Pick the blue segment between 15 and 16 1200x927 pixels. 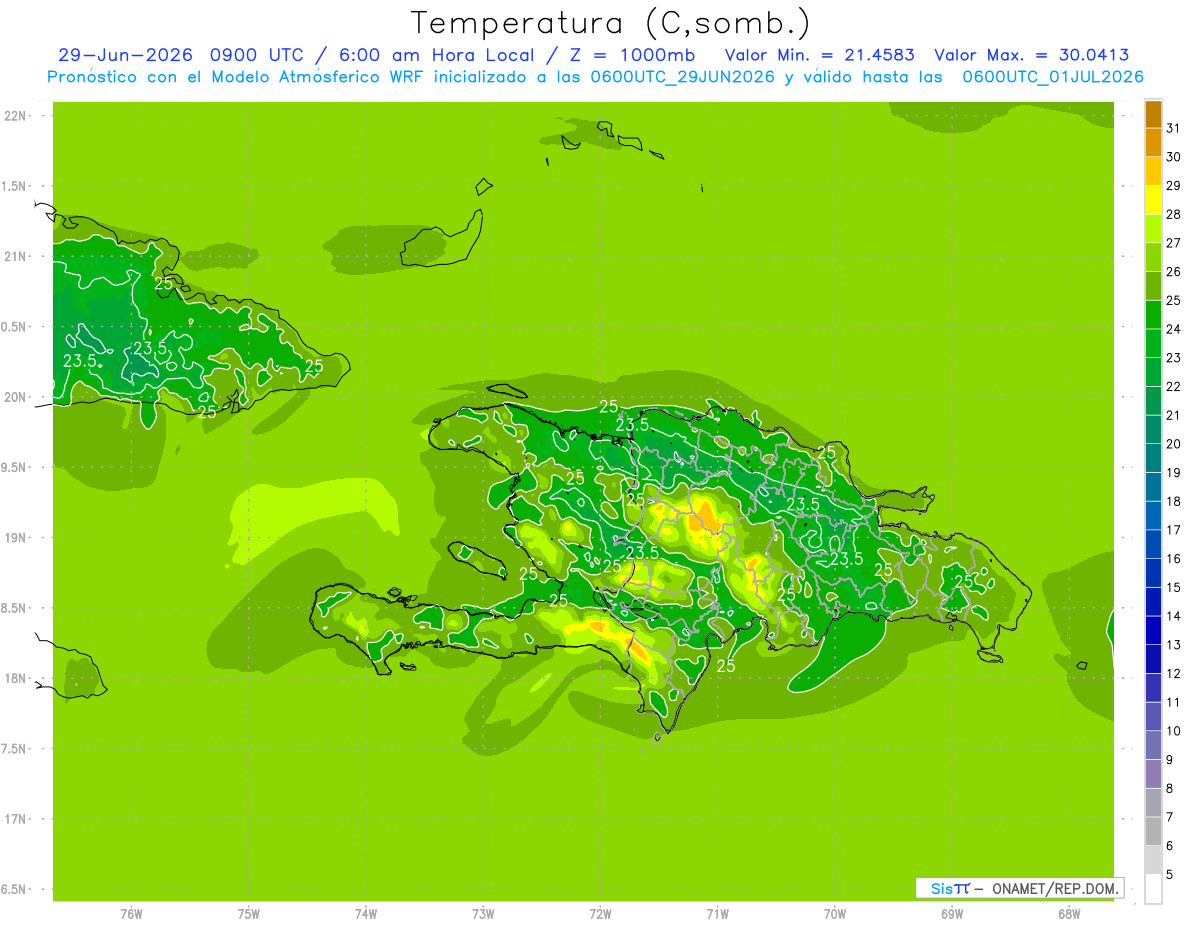coord(1154,573)
